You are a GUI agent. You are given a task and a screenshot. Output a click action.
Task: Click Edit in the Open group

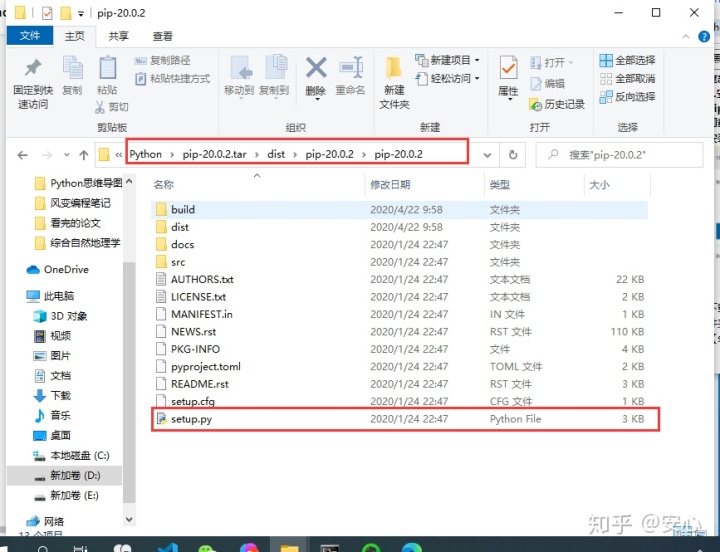click(x=547, y=84)
